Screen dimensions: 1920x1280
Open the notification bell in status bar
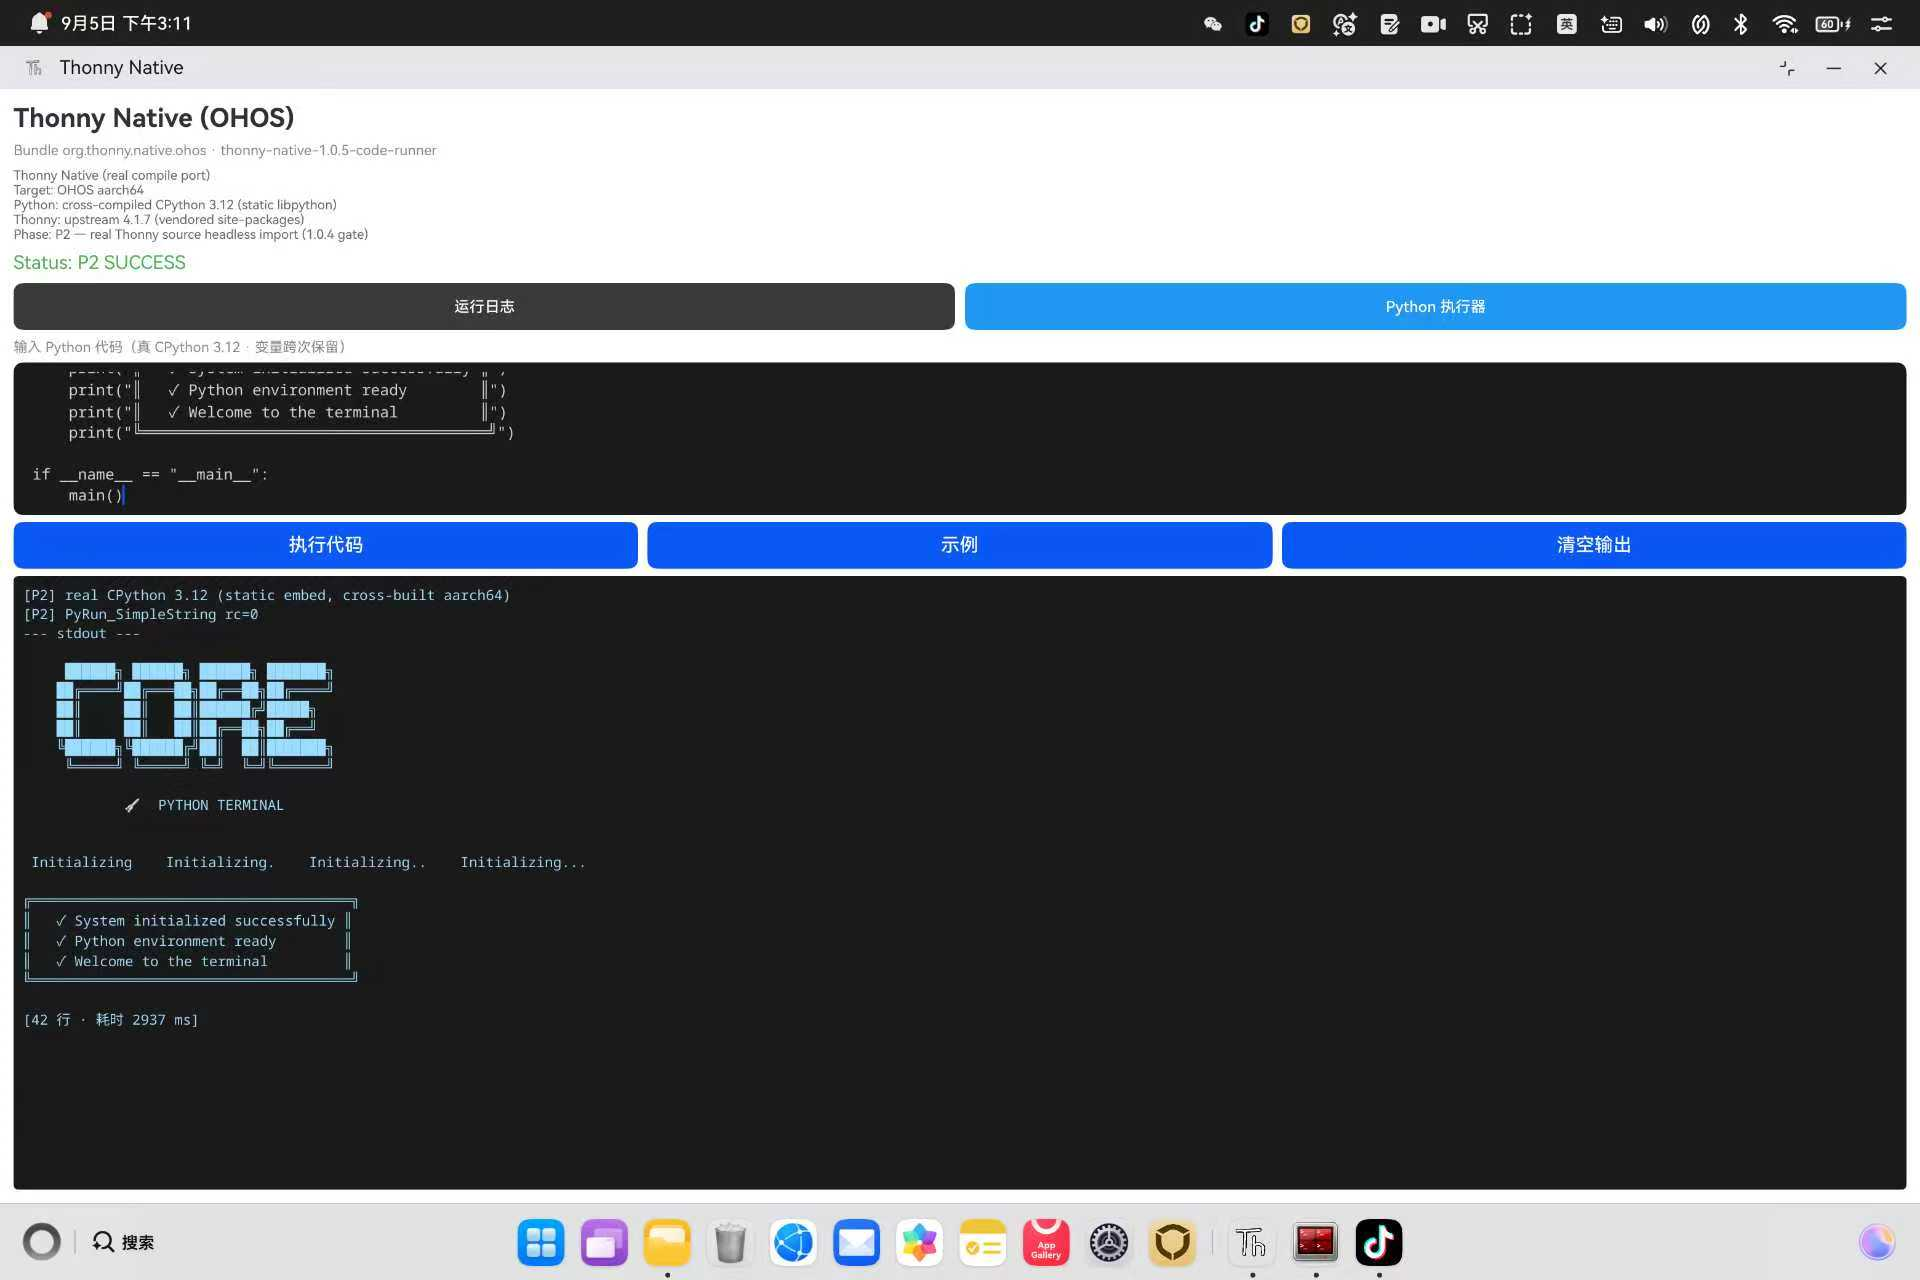pos(39,22)
